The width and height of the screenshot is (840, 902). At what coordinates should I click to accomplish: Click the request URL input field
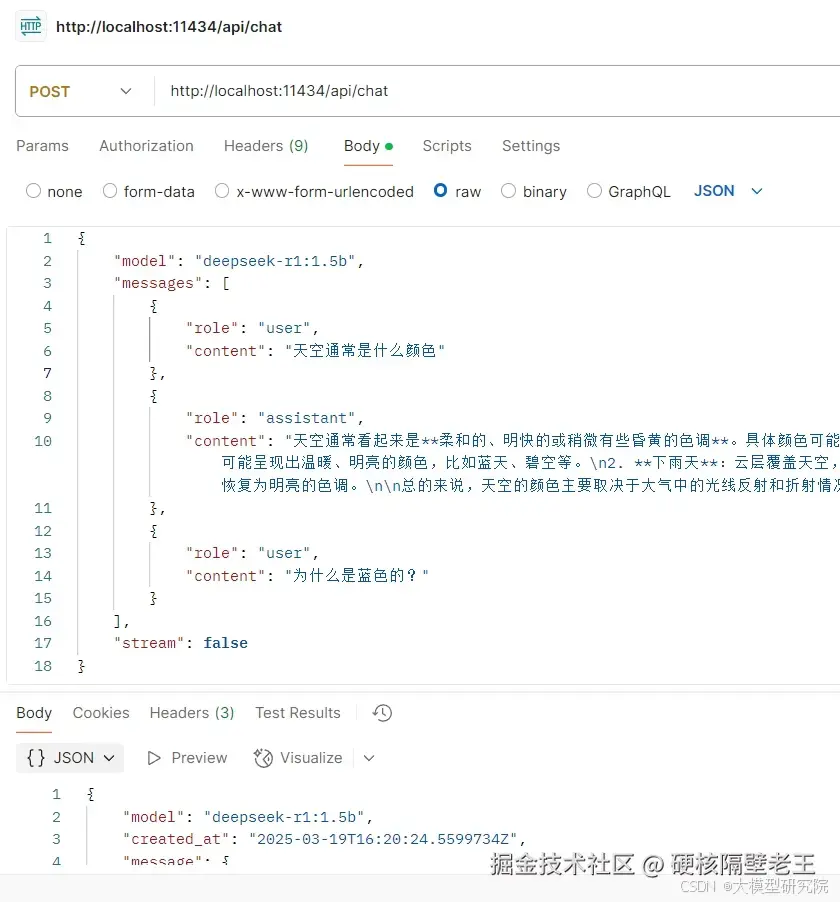point(498,91)
